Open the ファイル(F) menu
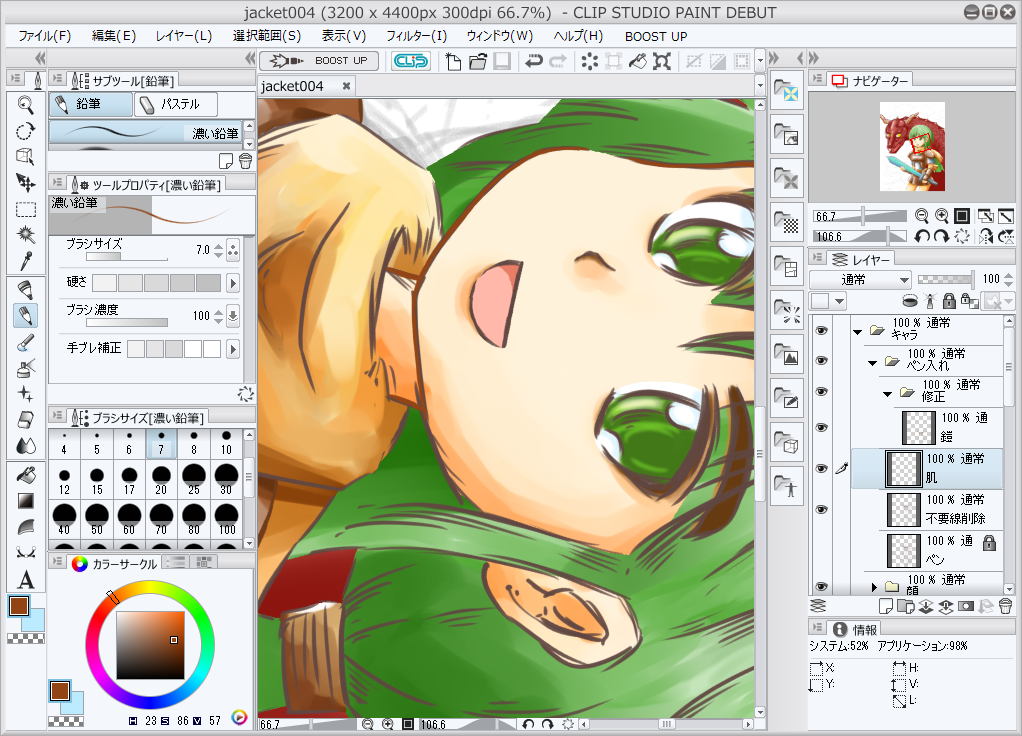Screen dimensions: 1022x736 pyautogui.click(x=44, y=37)
